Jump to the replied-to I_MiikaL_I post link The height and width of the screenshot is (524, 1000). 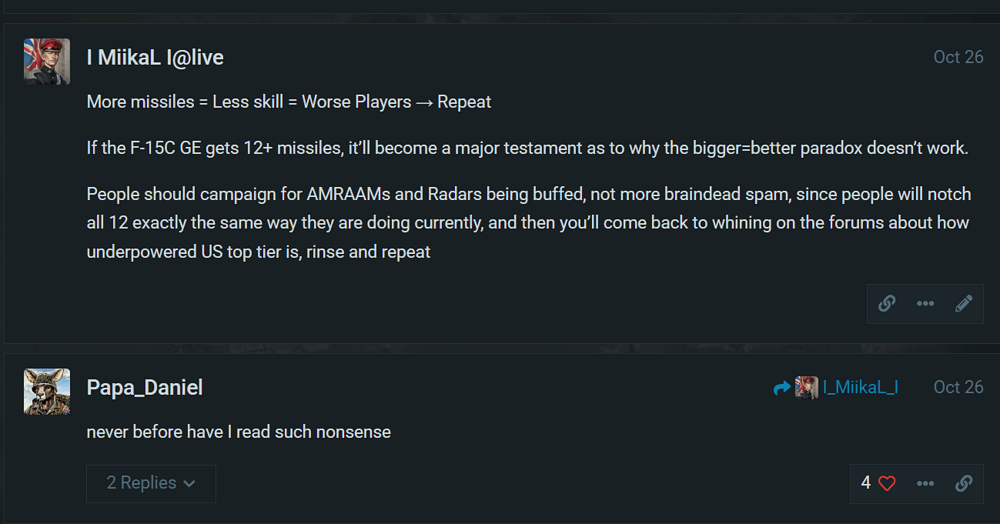(859, 387)
